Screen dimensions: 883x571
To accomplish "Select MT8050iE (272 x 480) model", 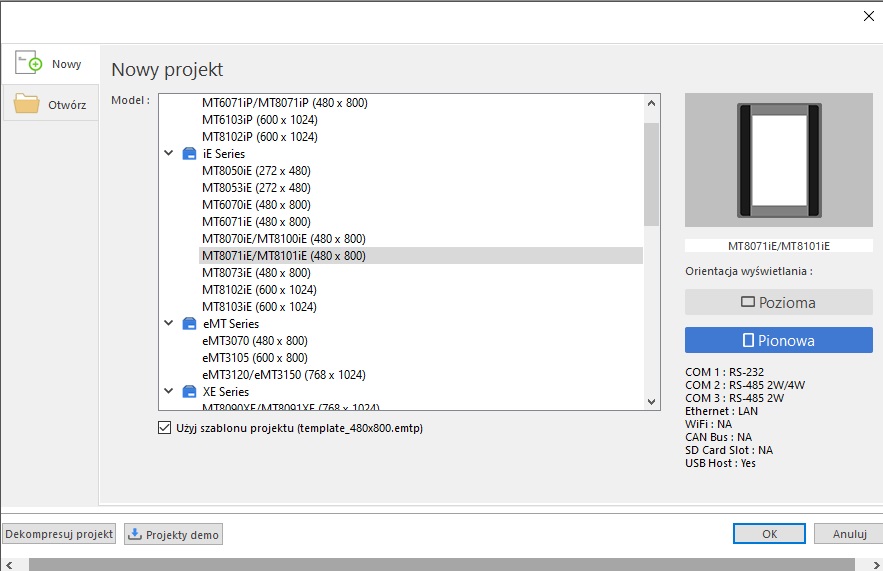I will [256, 171].
